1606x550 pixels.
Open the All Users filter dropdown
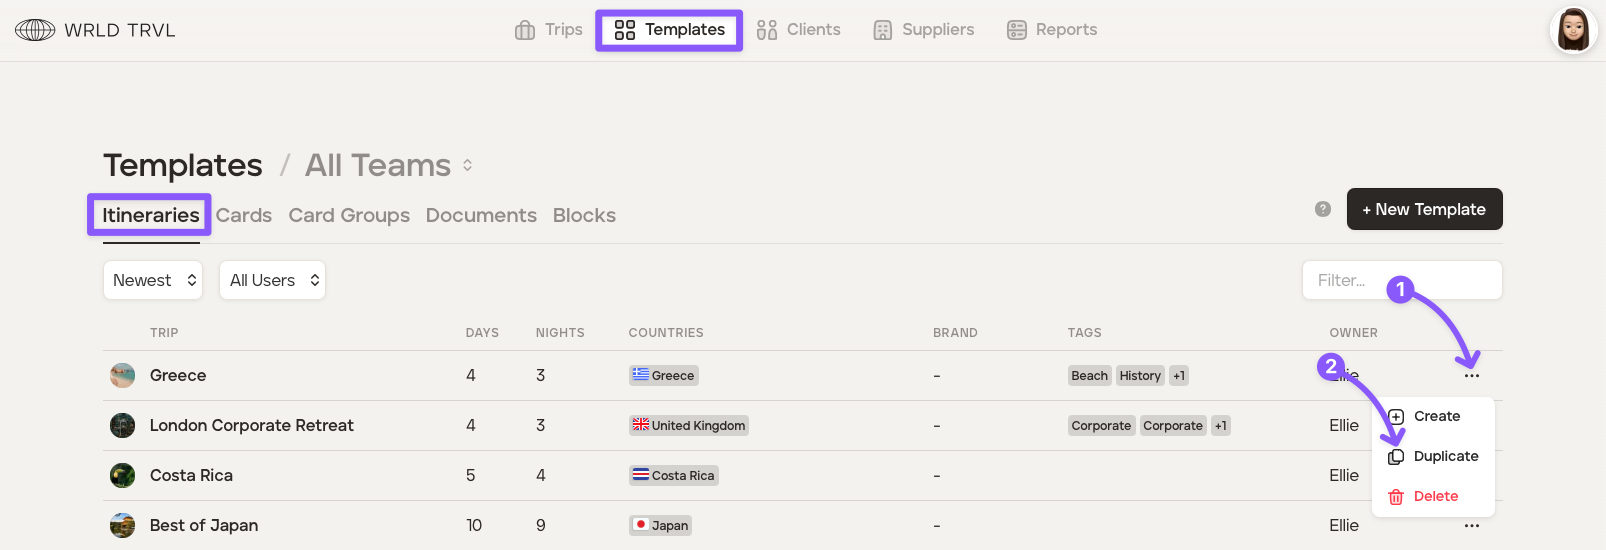272,280
